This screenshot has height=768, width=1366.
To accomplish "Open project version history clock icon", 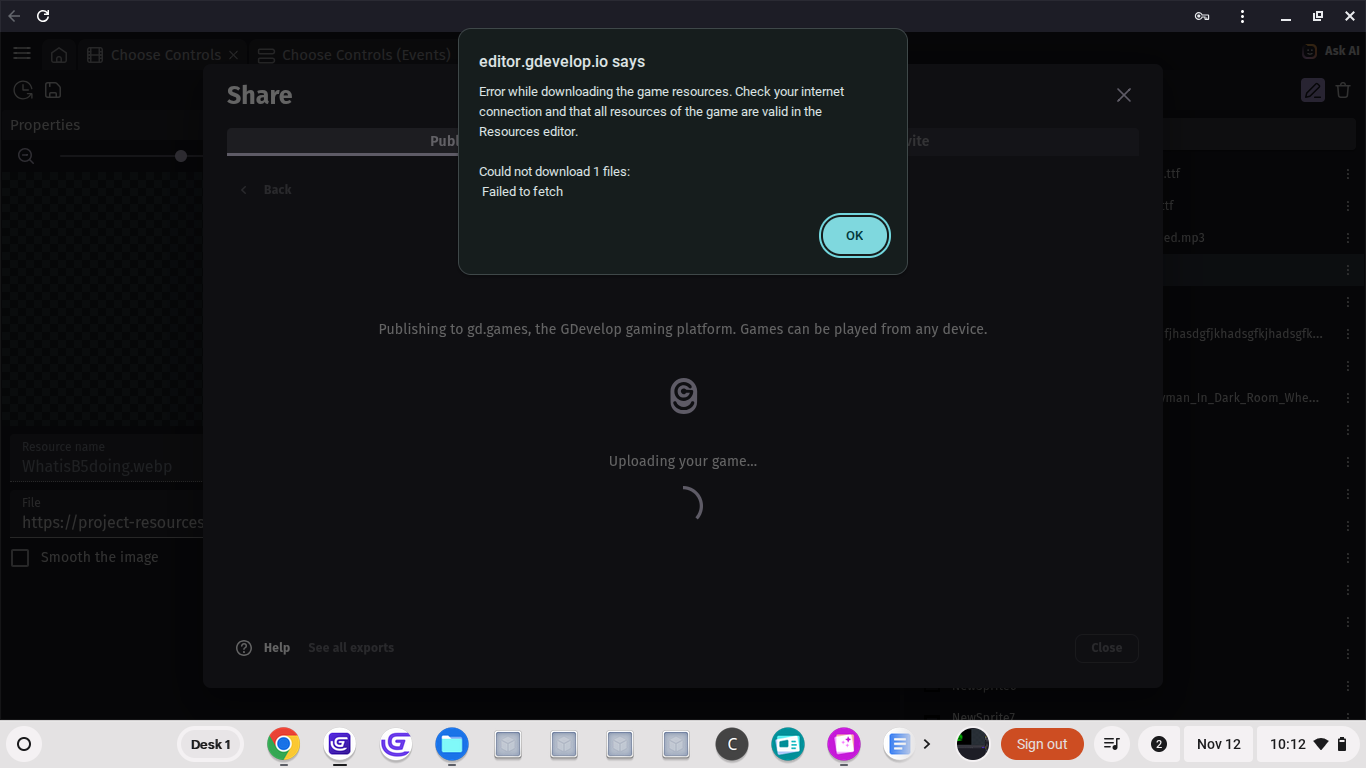I will pyautogui.click(x=22, y=90).
